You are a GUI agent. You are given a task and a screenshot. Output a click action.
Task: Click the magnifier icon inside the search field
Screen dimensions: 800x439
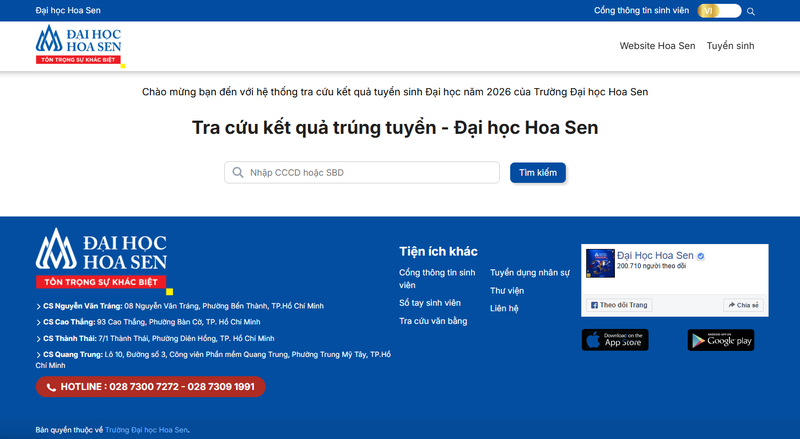pyautogui.click(x=238, y=173)
